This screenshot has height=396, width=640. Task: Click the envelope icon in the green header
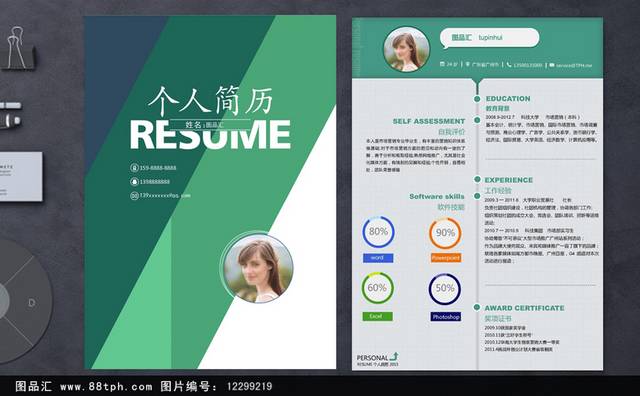click(552, 65)
